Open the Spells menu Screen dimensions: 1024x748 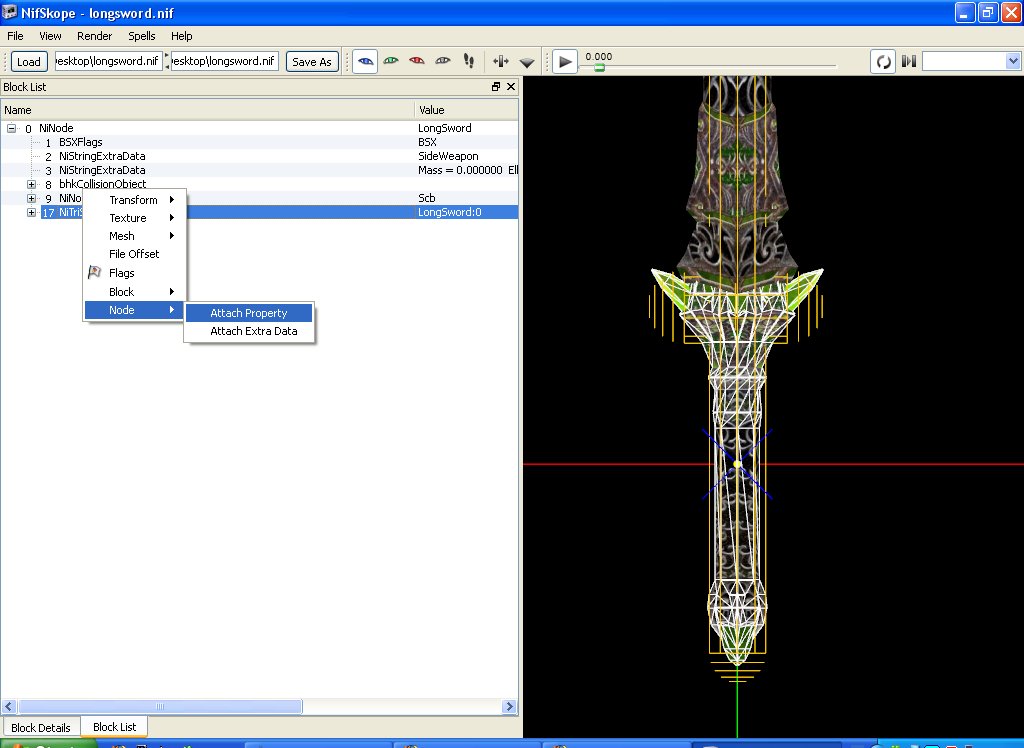[142, 36]
